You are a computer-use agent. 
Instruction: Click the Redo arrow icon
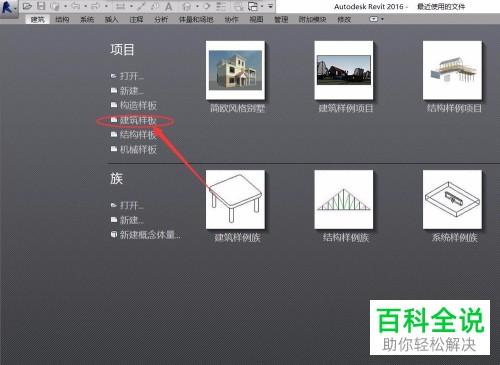[95, 6]
